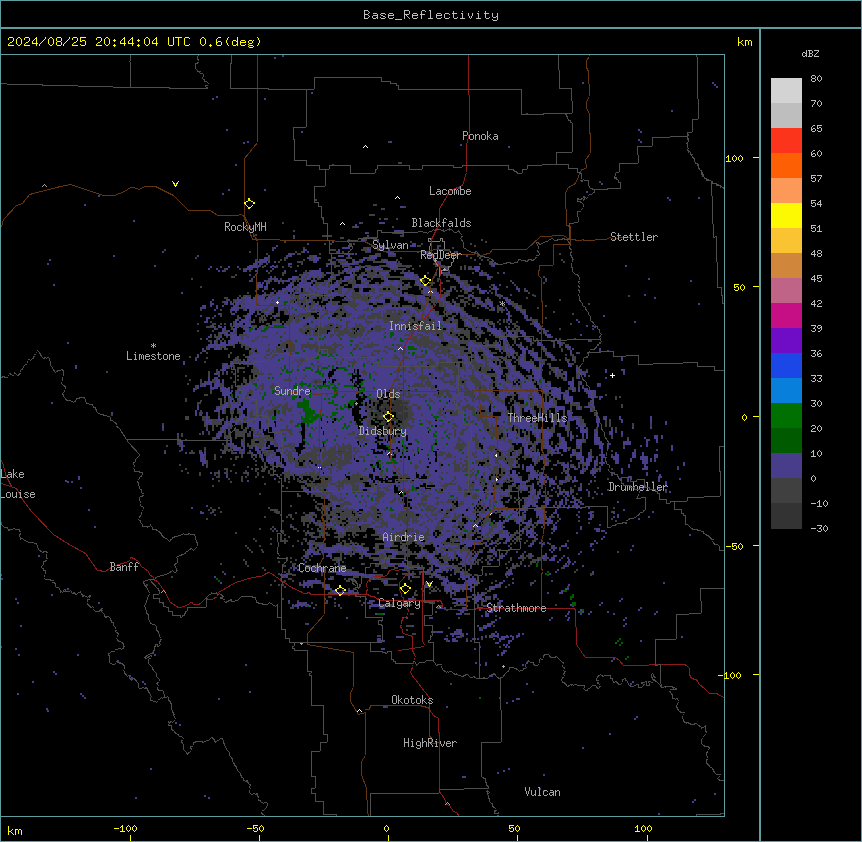Click the yellow v marker northwest of RockyMH
Image resolution: width=862 pixels, height=842 pixels.
[175, 184]
